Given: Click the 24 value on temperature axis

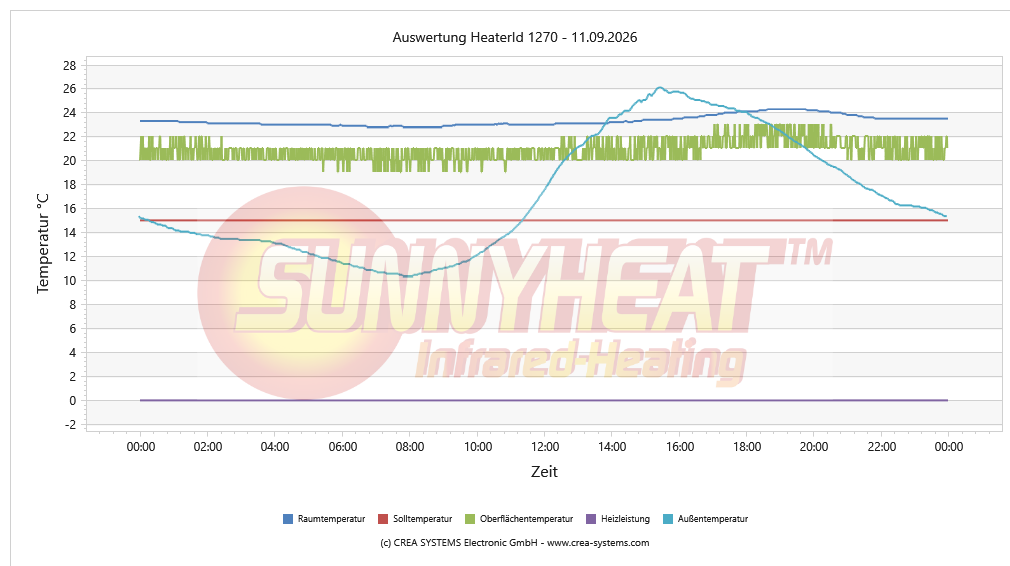Looking at the screenshot, I should pos(70,113).
